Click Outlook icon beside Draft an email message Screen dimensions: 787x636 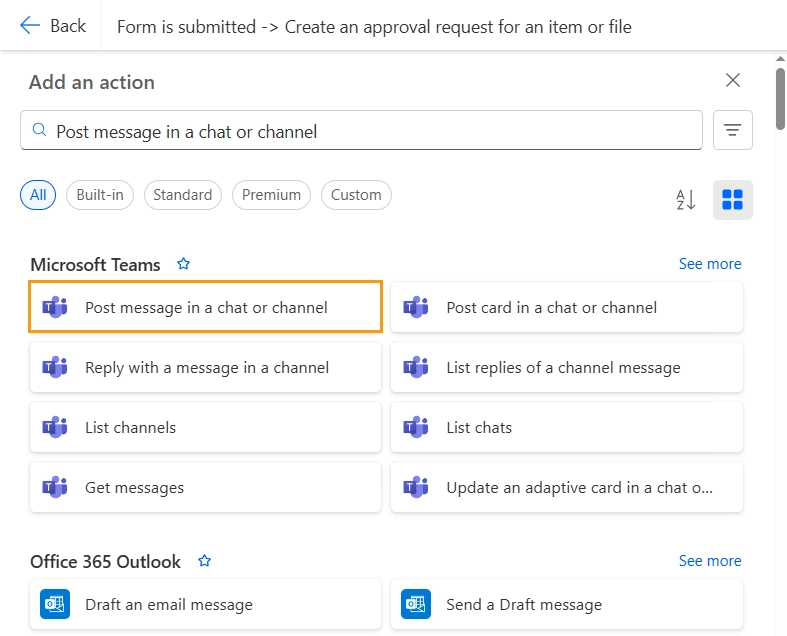[55, 604]
